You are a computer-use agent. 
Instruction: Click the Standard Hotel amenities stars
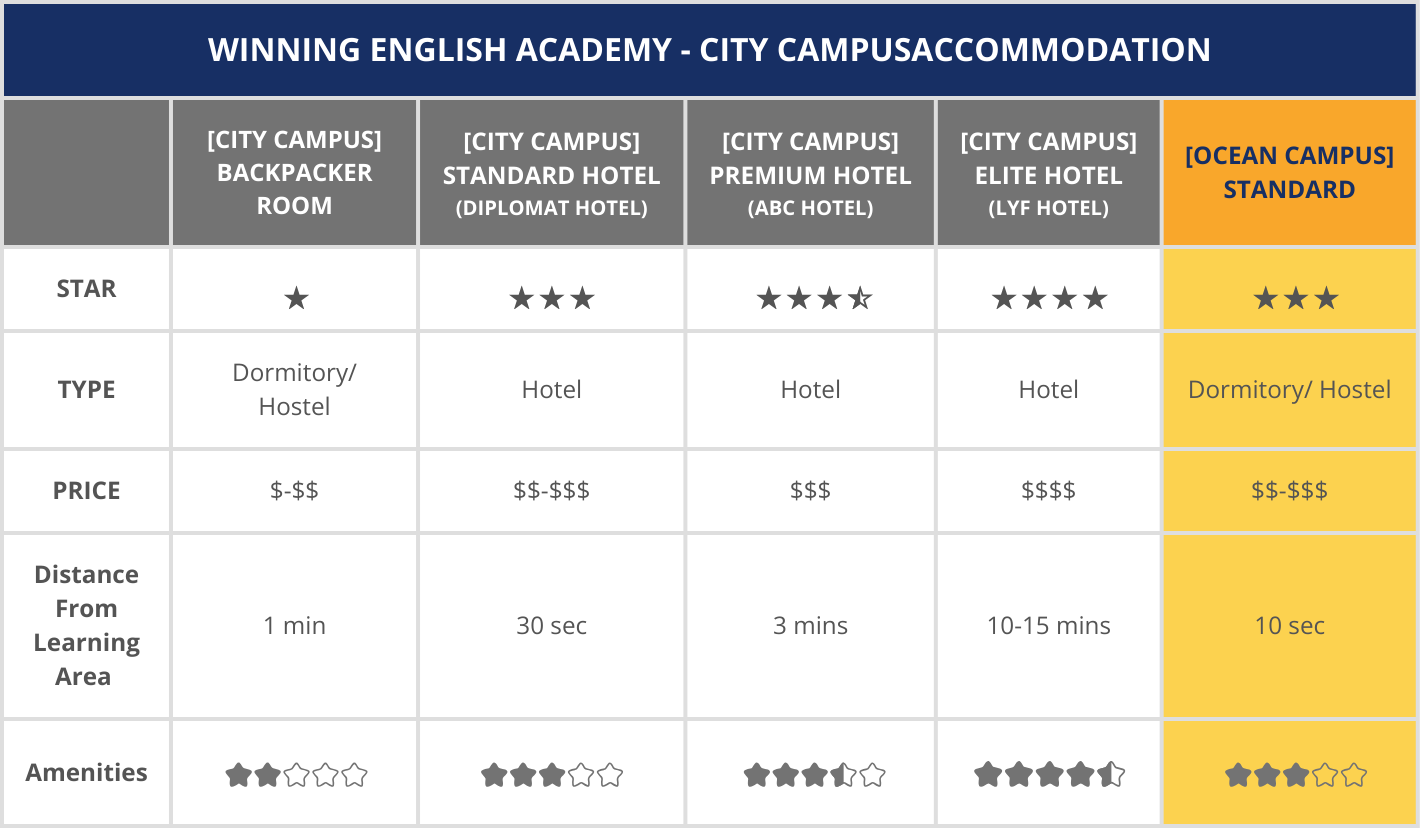[552, 775]
